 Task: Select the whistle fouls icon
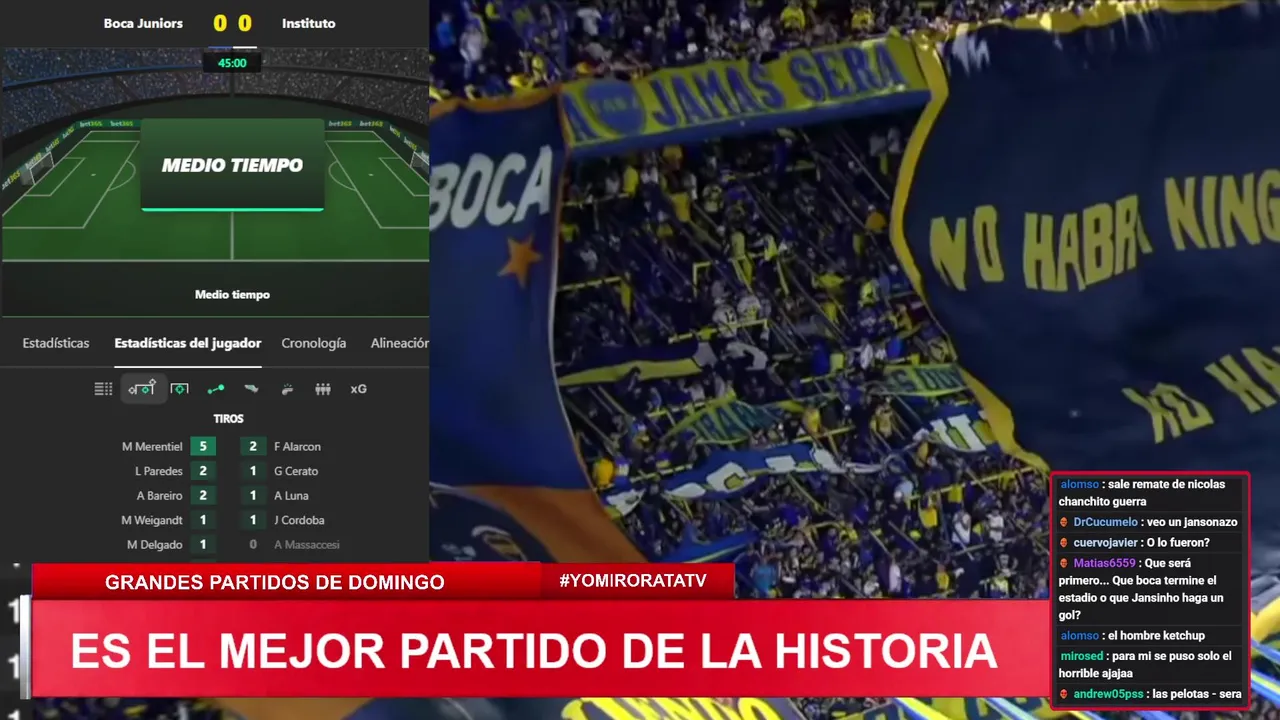tap(287, 389)
